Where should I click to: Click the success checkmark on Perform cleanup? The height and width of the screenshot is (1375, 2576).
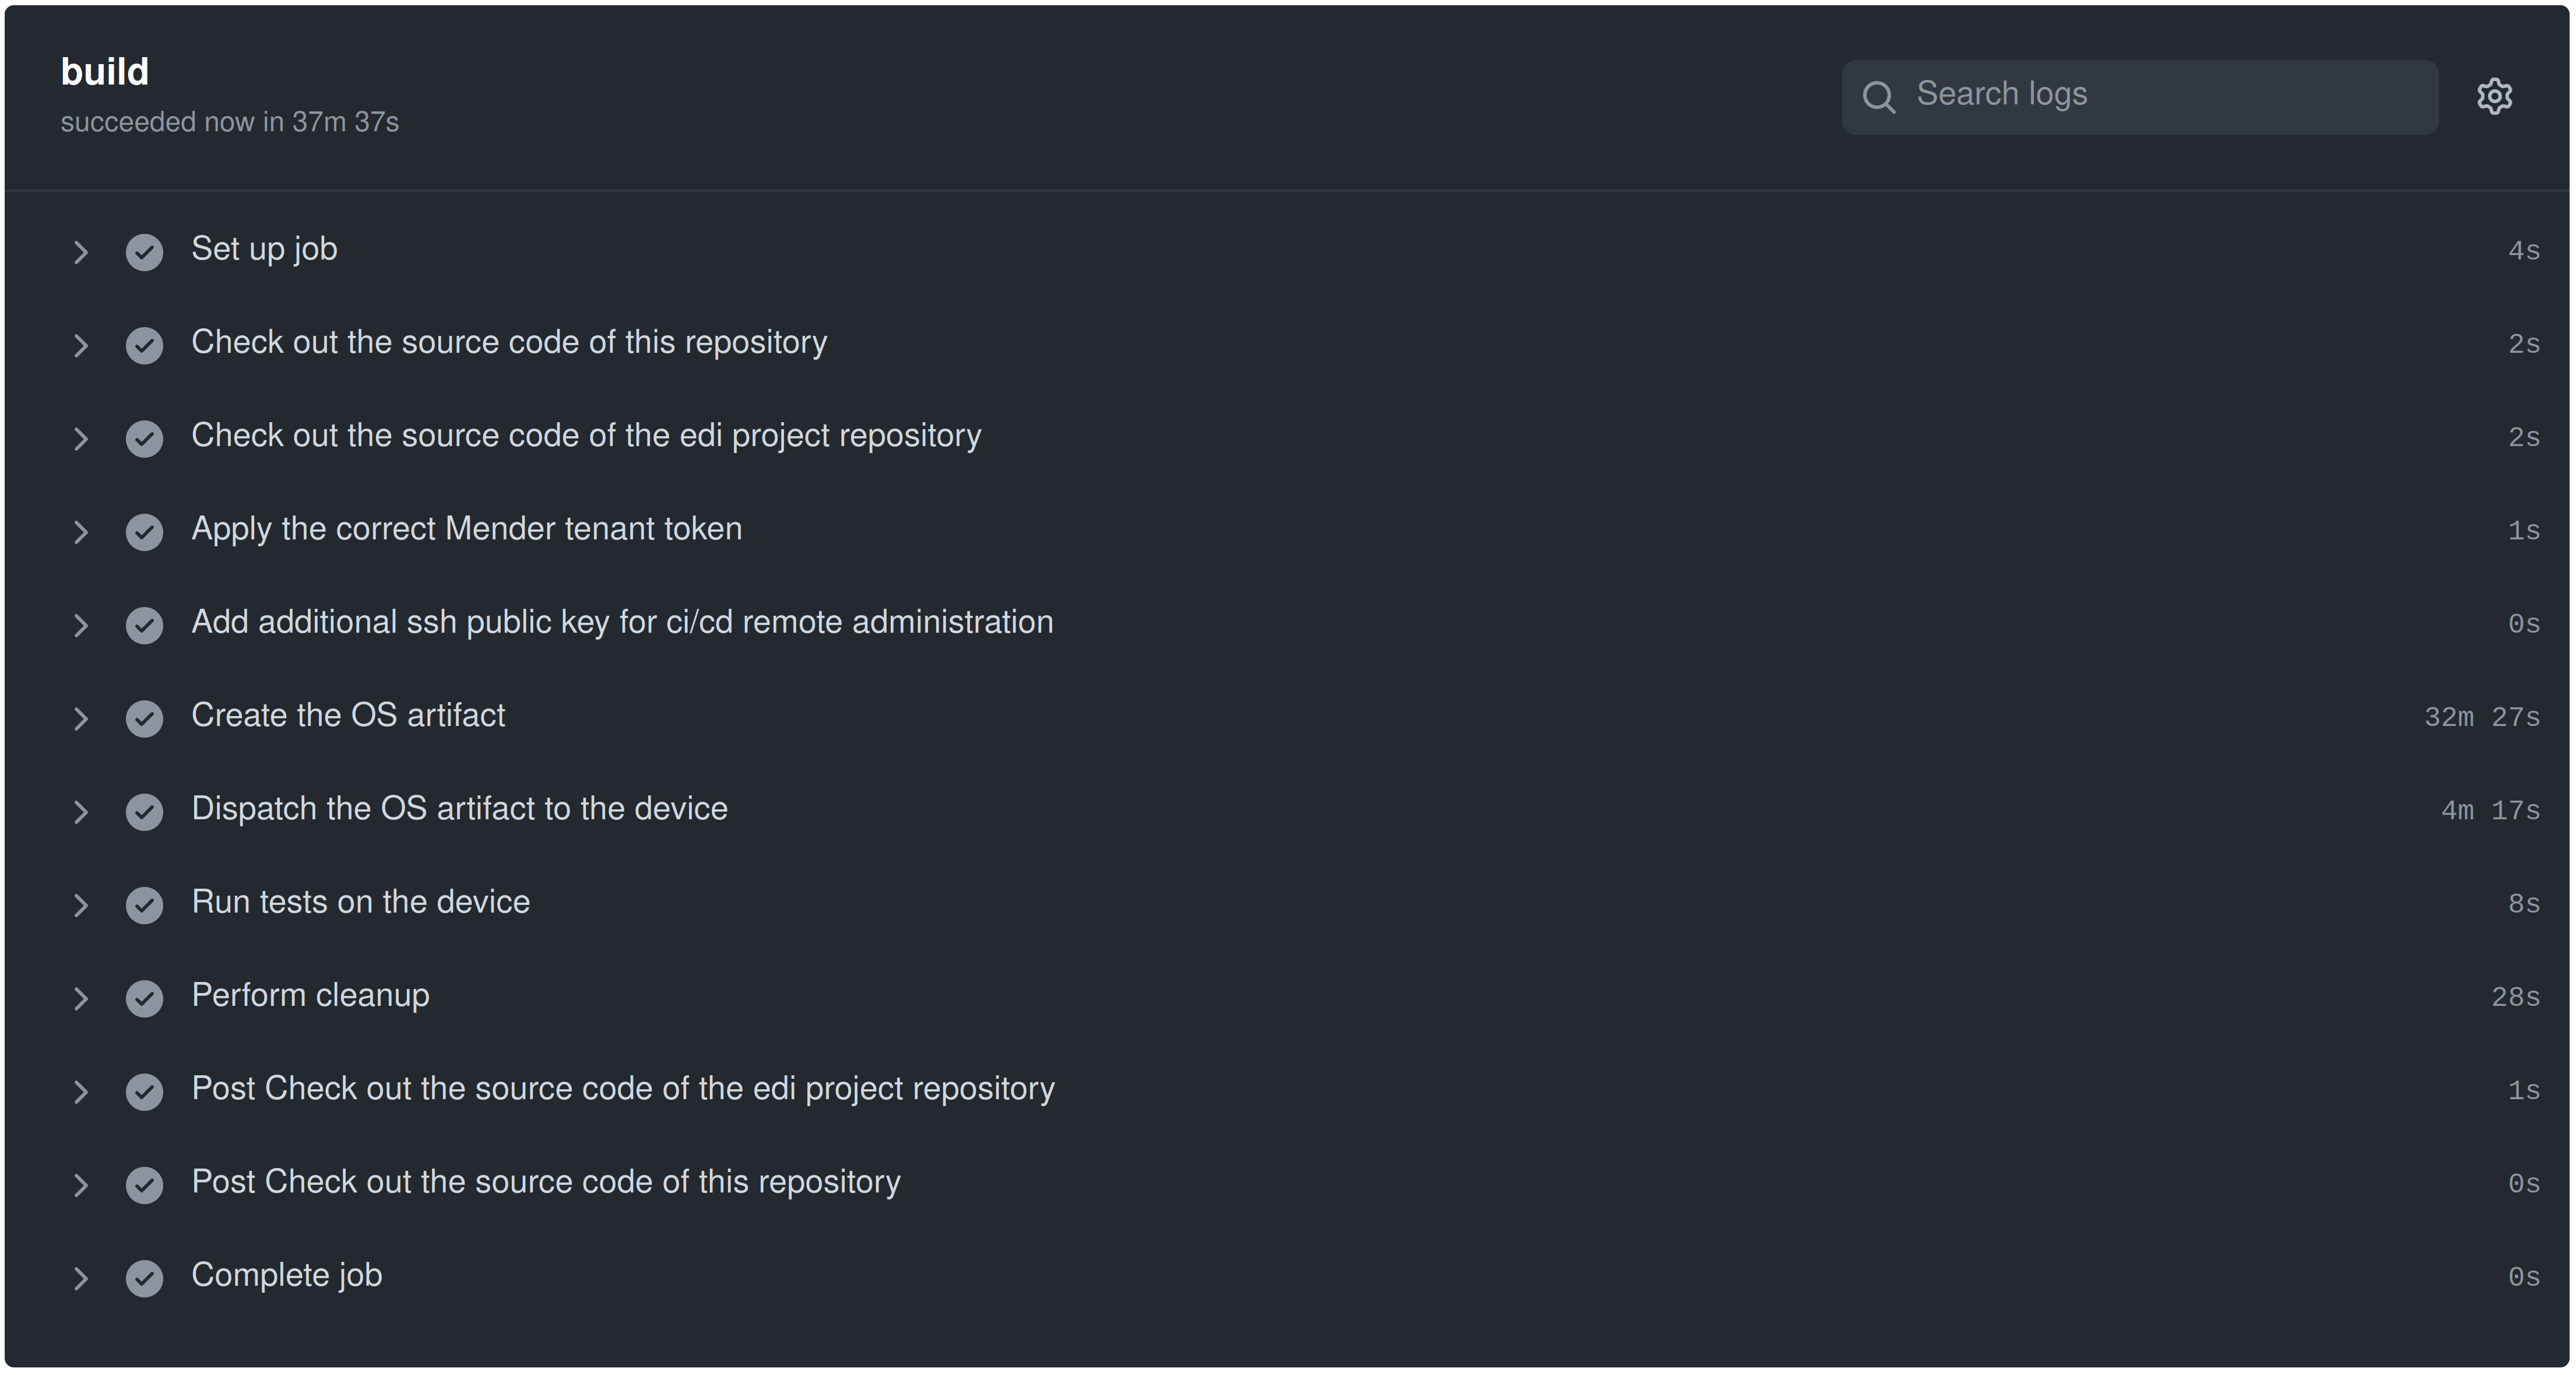point(143,997)
